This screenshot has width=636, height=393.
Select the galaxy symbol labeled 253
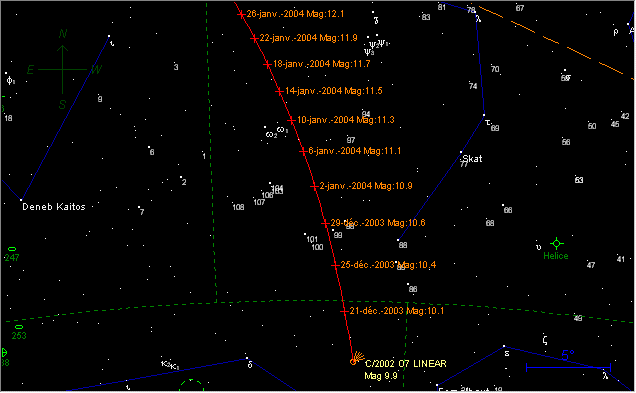tap(19, 327)
